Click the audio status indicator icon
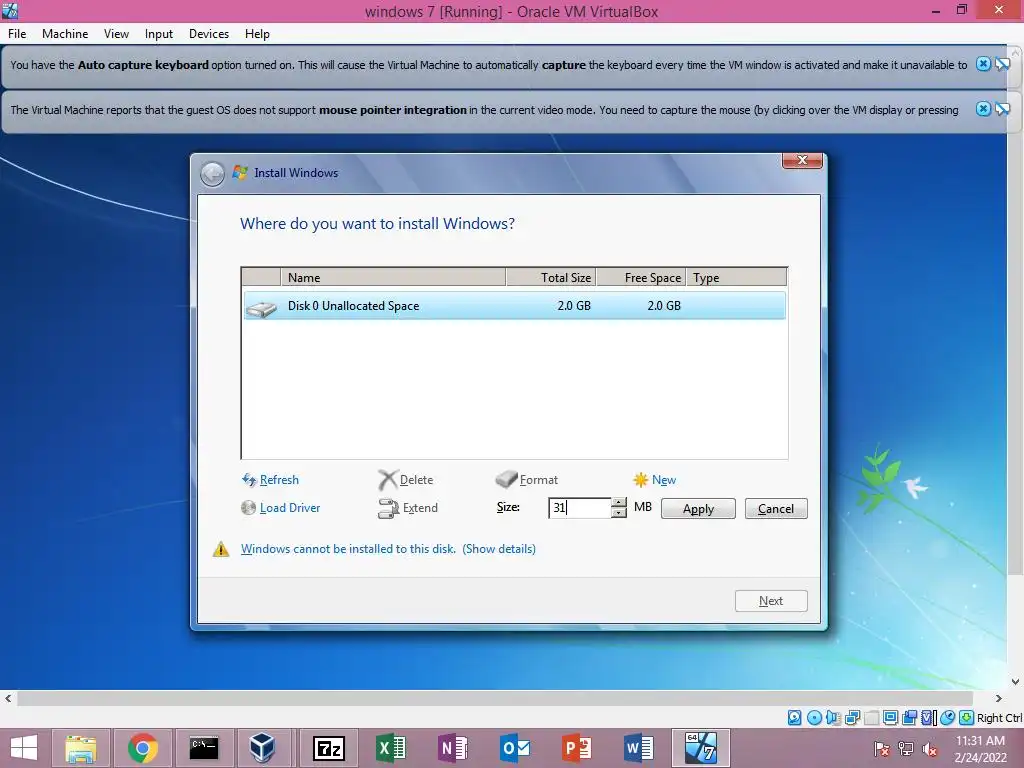1024x768 pixels. pos(833,718)
